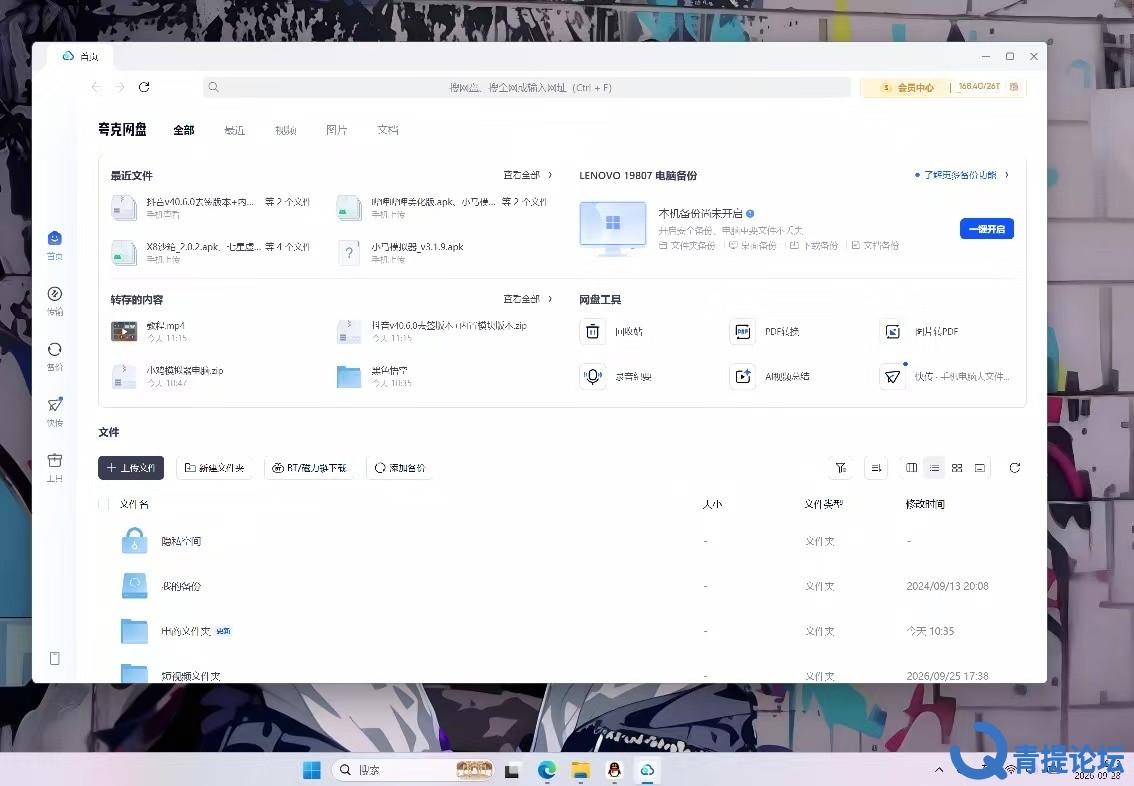Switch to large card view layout
This screenshot has width=1134, height=786.
click(980, 468)
